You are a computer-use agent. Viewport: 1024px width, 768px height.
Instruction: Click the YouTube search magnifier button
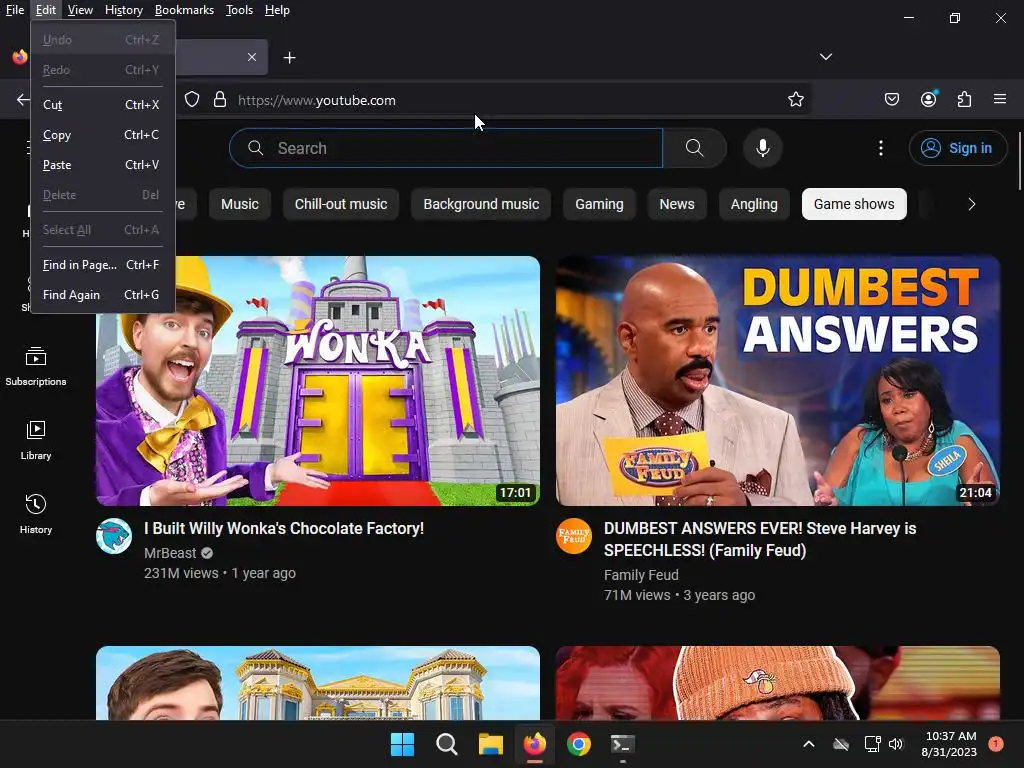[x=695, y=148]
